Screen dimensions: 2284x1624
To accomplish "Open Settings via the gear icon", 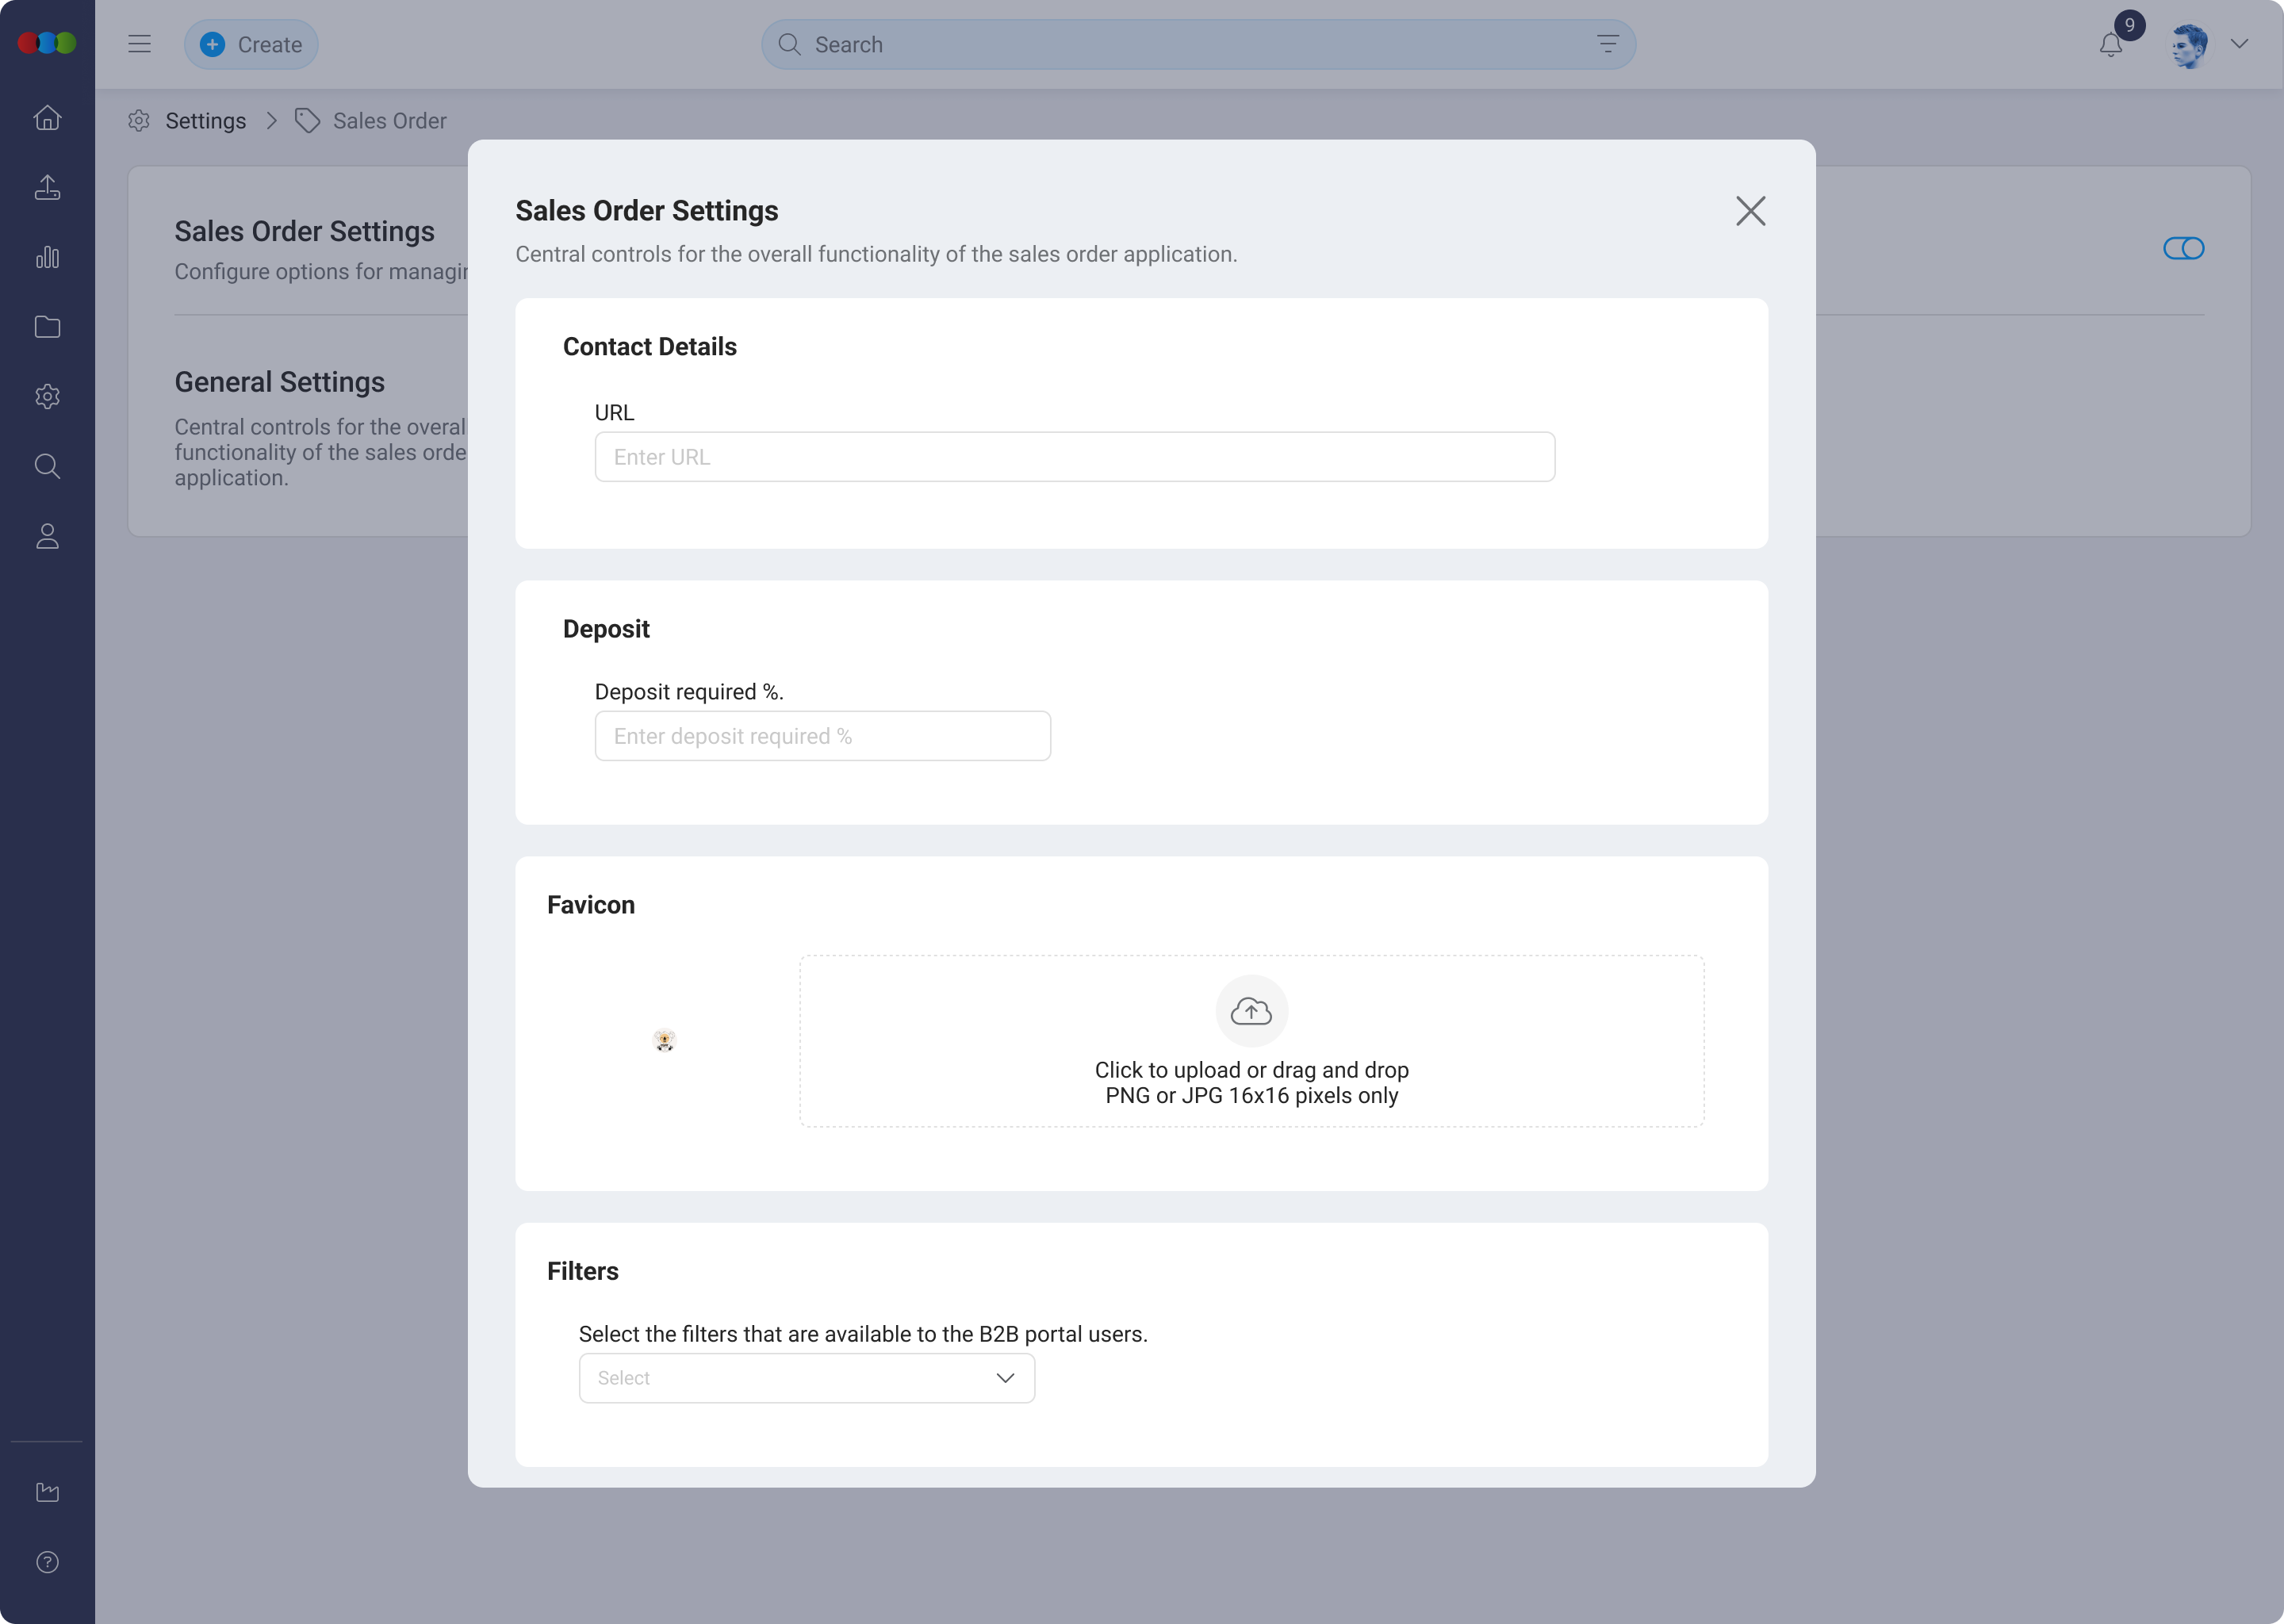I will click(47, 396).
